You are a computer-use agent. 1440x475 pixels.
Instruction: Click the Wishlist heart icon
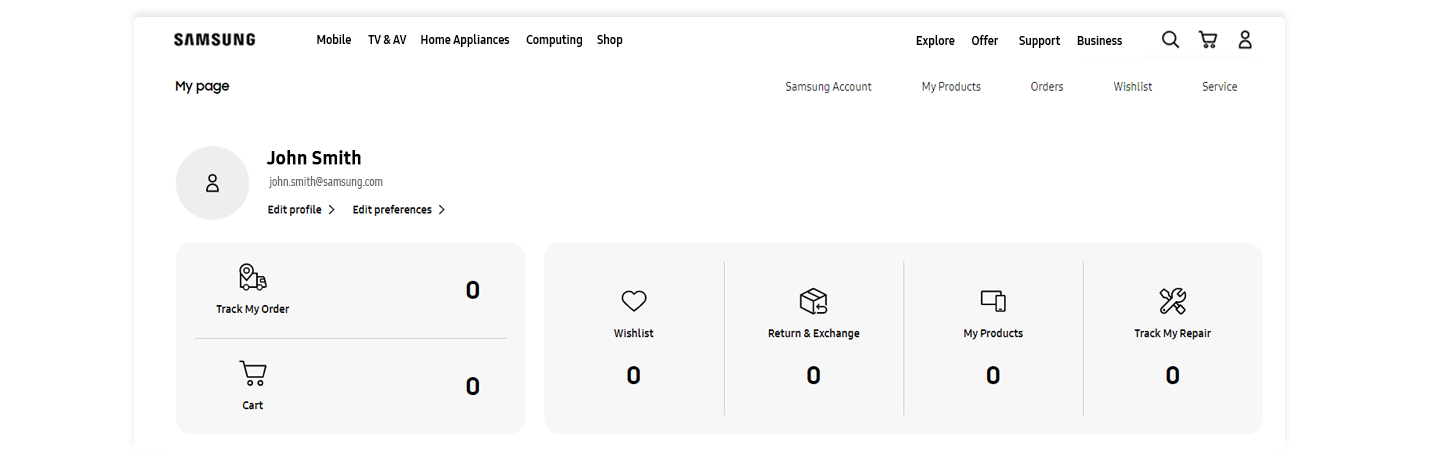[x=634, y=301]
